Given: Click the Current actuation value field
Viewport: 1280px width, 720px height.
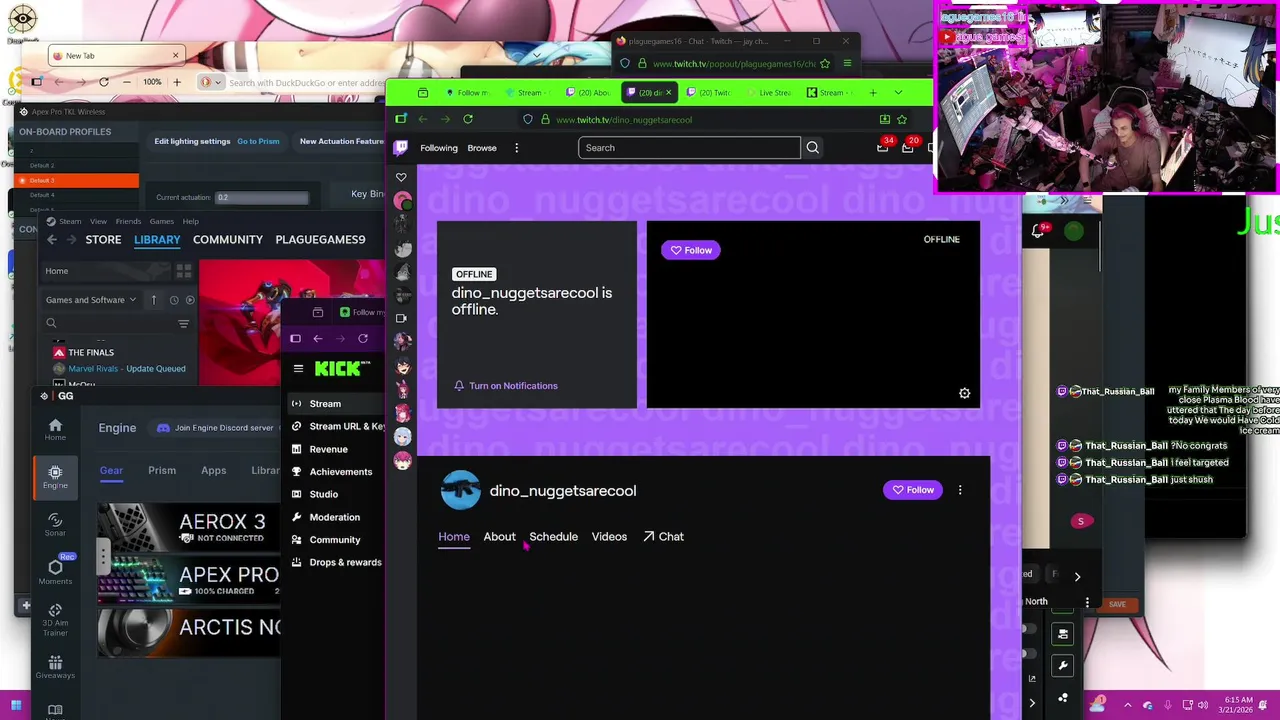Looking at the screenshot, I should [x=262, y=197].
